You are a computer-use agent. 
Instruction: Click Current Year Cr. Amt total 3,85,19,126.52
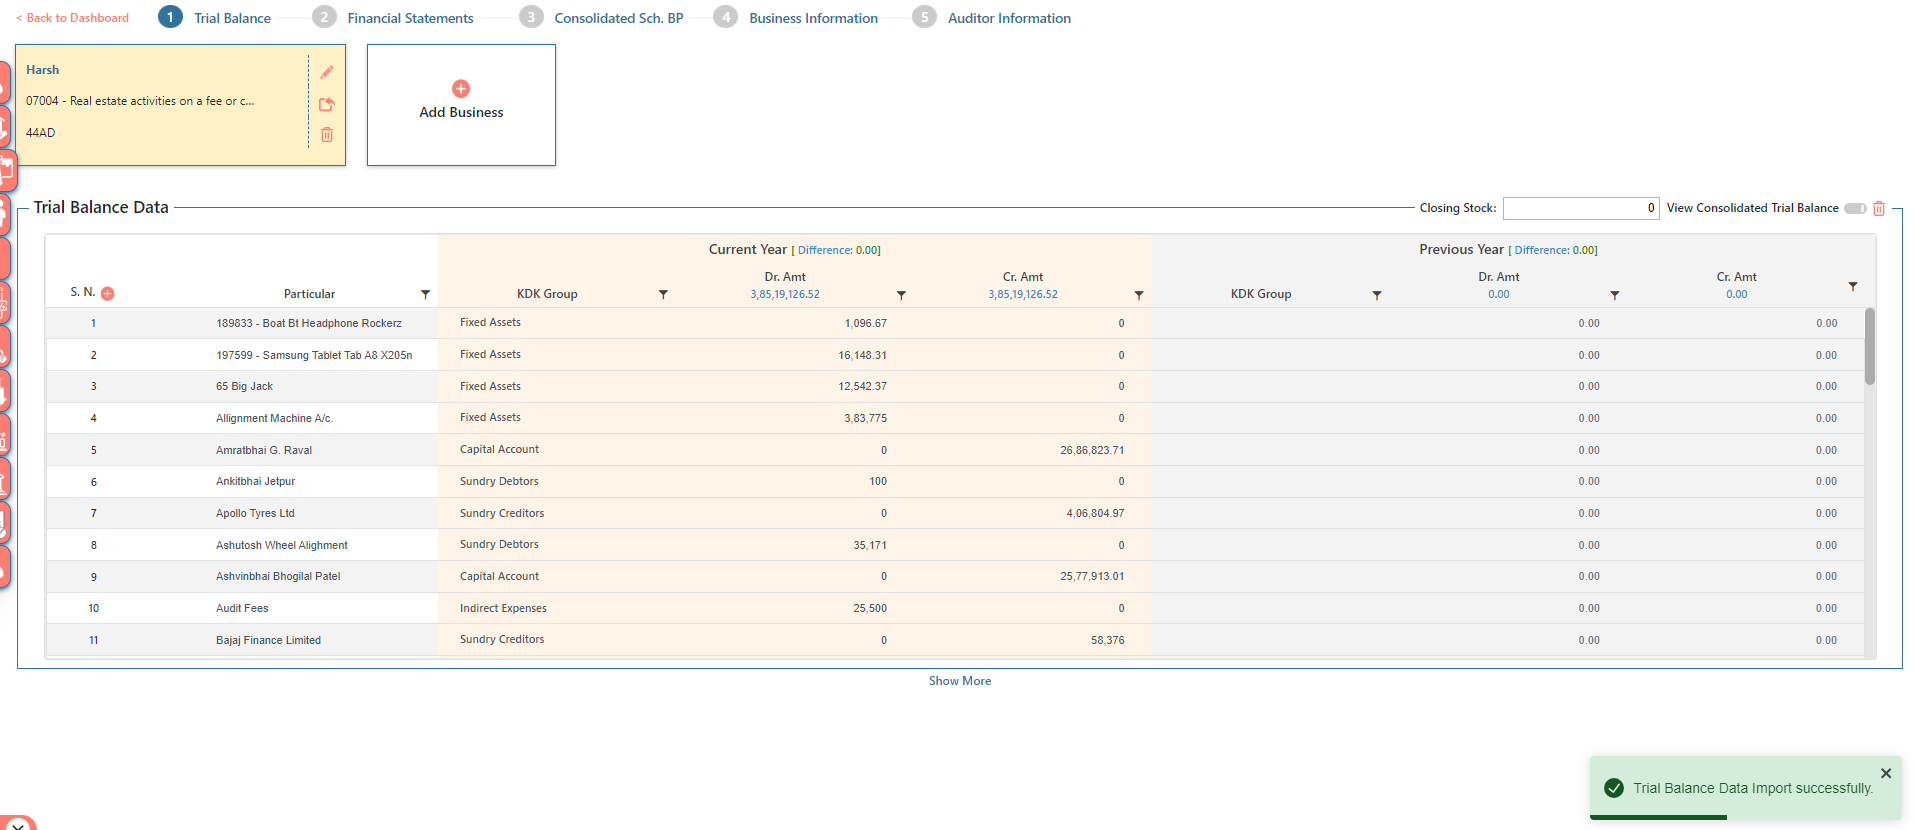(1023, 294)
